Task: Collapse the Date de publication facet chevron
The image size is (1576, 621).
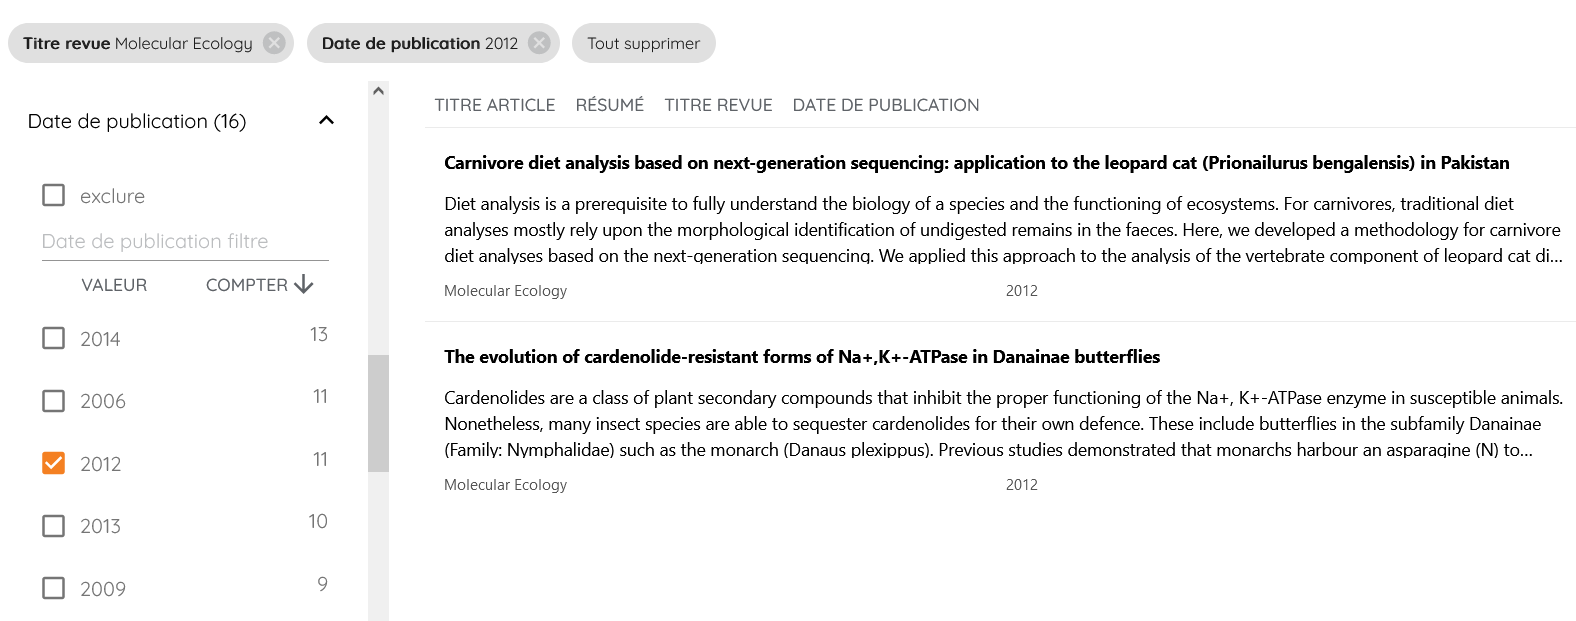Action: (x=326, y=121)
